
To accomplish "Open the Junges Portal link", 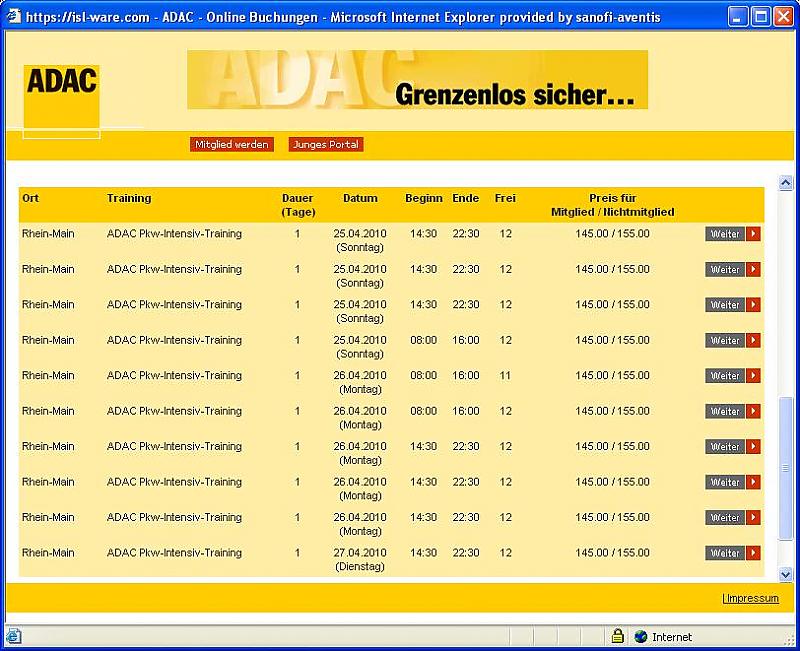I will pos(326,145).
